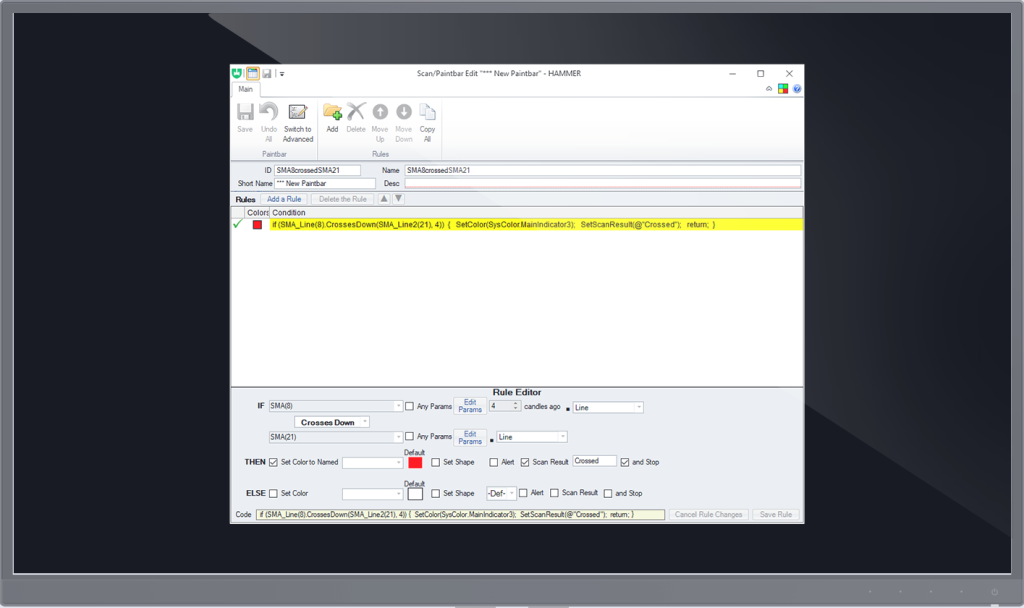Enable ELSE Scan Result checkbox

pos(554,493)
